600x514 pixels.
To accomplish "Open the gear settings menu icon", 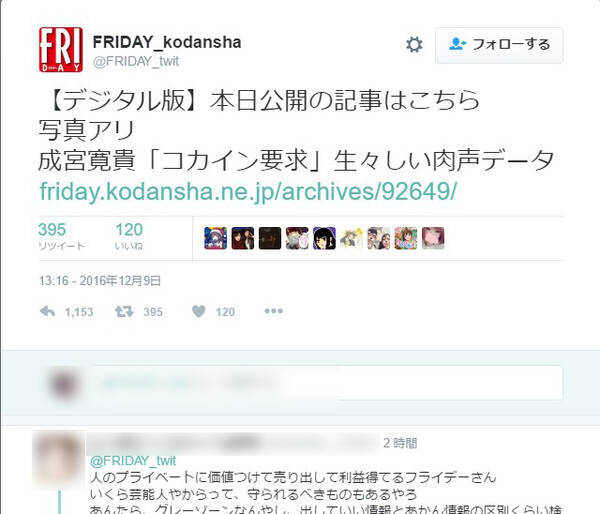I will 414,45.
